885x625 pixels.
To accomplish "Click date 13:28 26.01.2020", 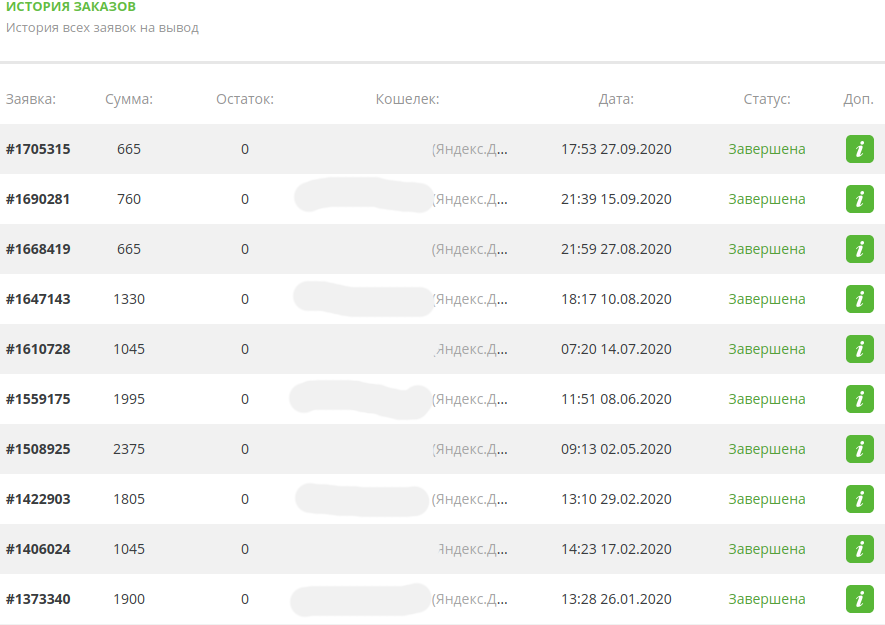I will [x=616, y=599].
